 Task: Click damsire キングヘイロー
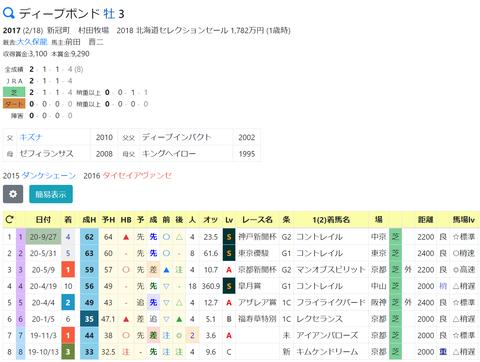169,154
